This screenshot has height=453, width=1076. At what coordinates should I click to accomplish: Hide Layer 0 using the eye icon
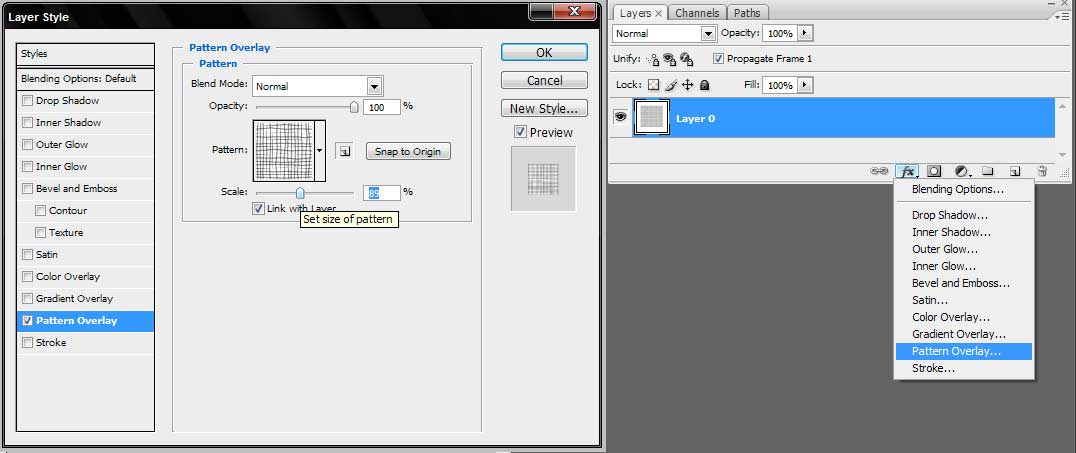point(620,118)
